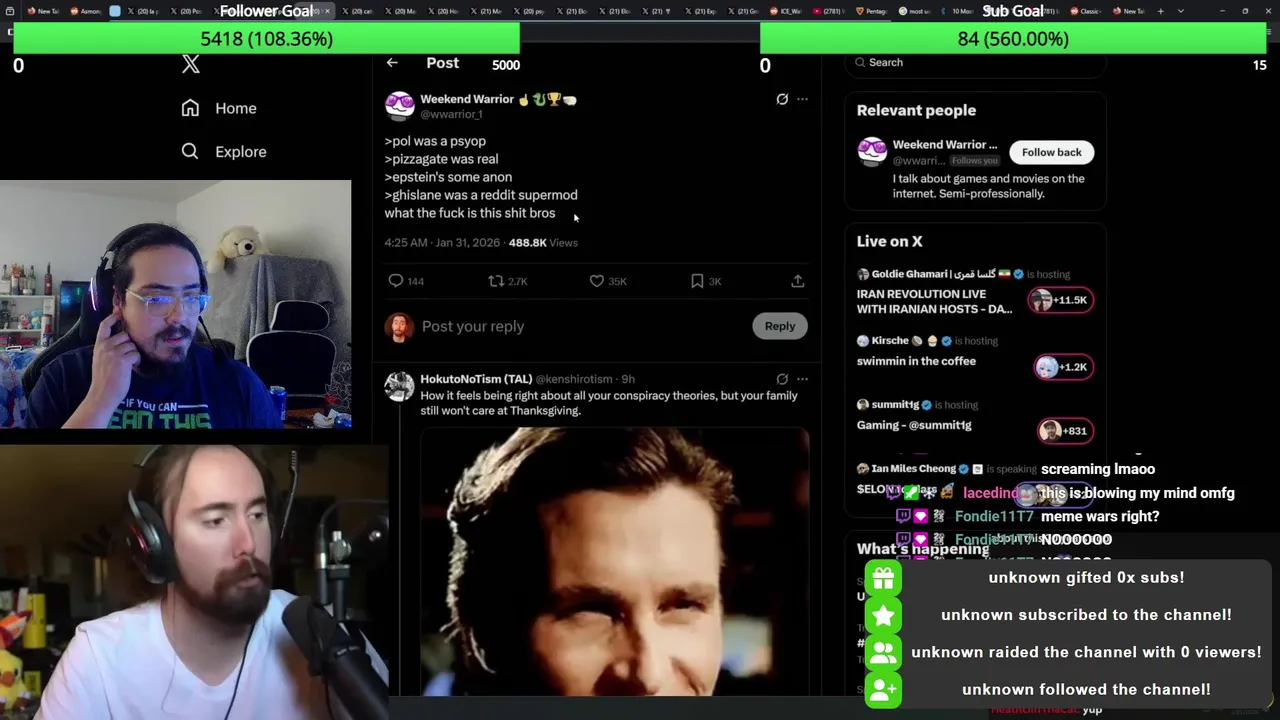Click the share icon on the post

coord(798,281)
